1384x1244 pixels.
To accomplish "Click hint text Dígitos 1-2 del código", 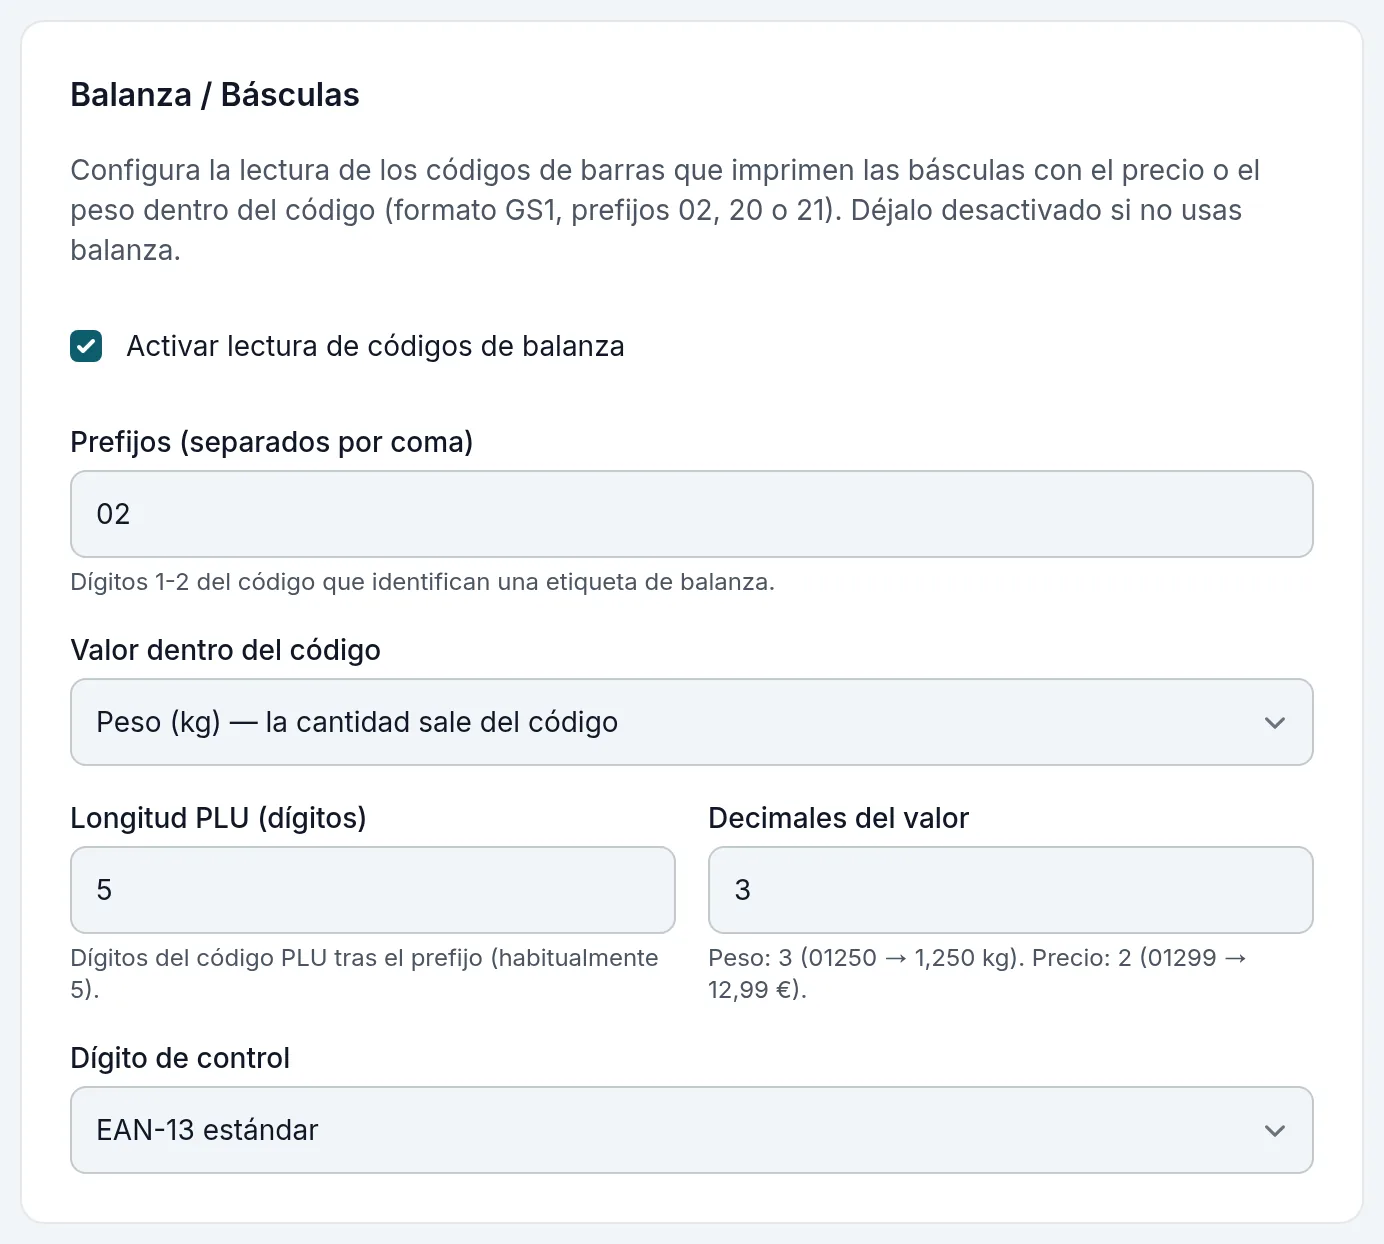I will click(x=422, y=582).
